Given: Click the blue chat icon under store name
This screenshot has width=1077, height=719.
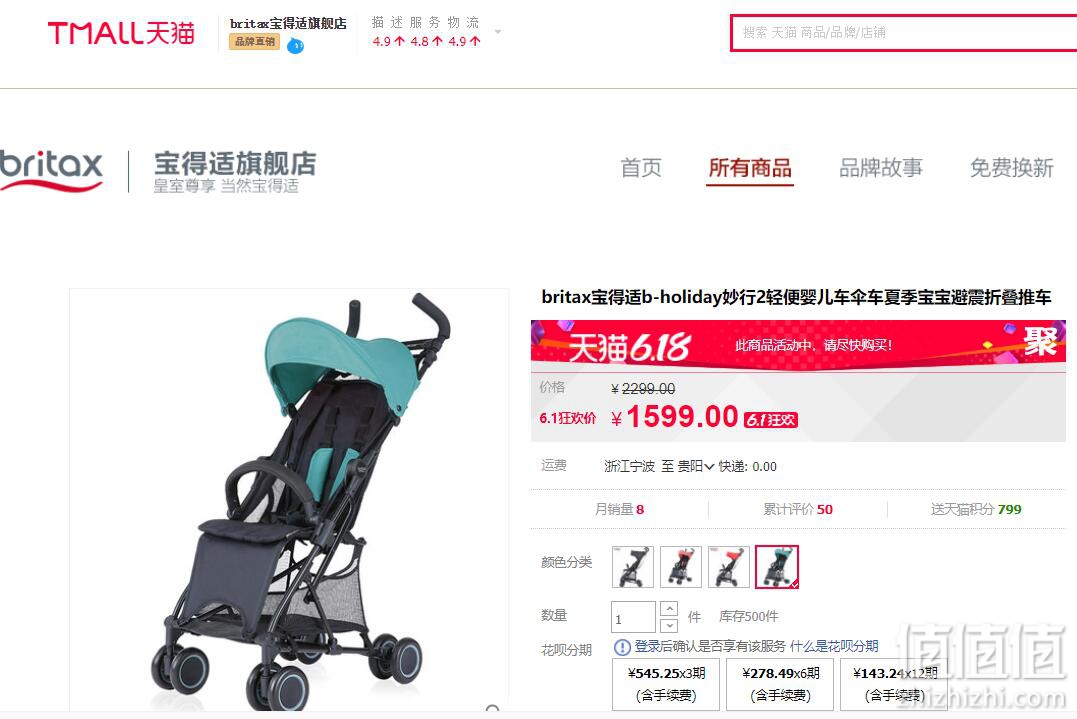Looking at the screenshot, I should coord(295,46).
